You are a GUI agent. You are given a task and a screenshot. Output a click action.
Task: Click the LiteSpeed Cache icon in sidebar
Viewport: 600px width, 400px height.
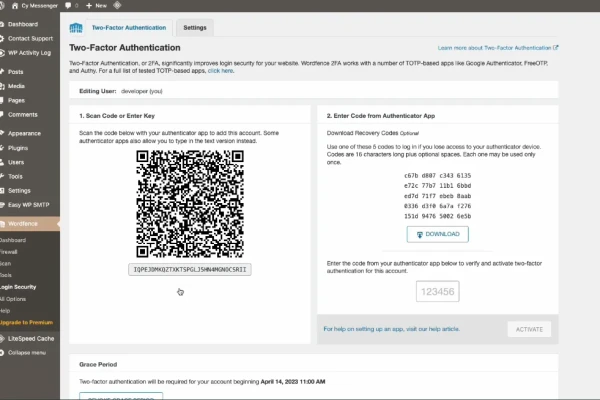[2, 338]
